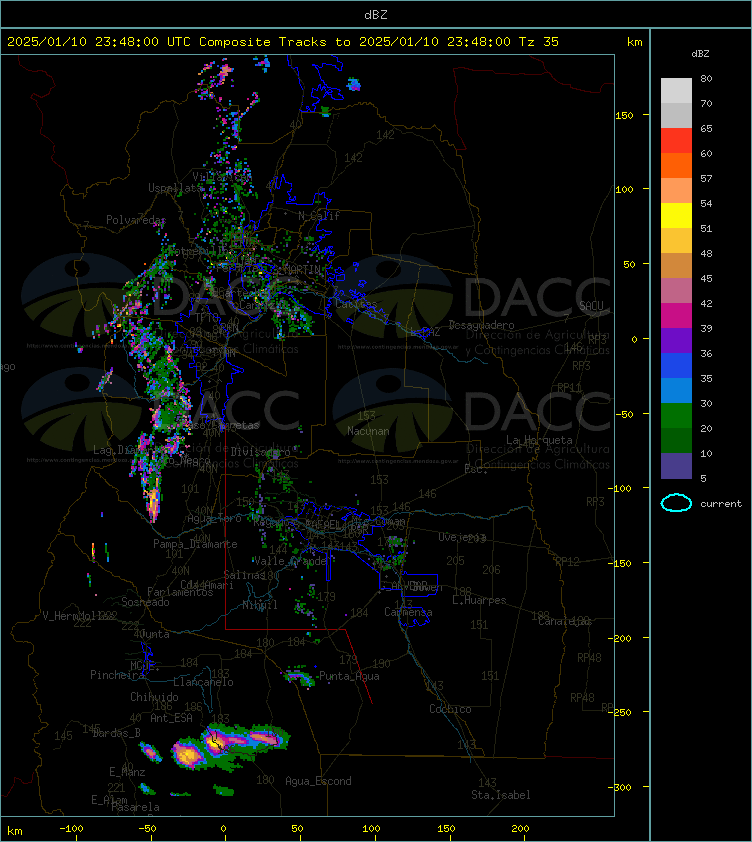
Task: Select the gray 70-65 dBZ legend swatch
Action: (x=676, y=115)
